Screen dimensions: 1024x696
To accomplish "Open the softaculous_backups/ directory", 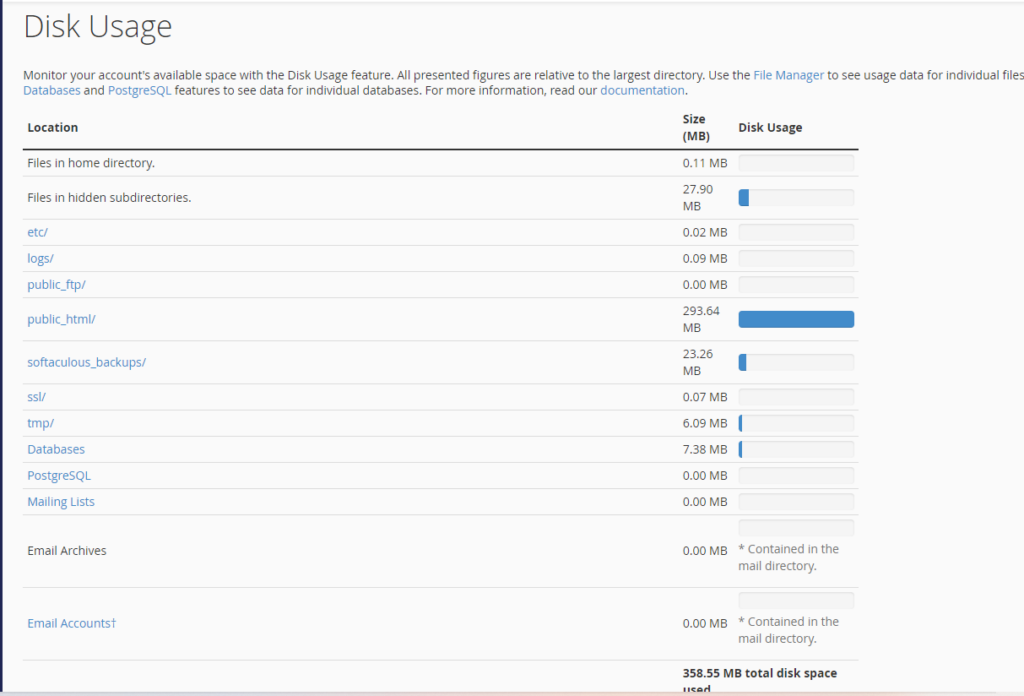I will 86,362.
